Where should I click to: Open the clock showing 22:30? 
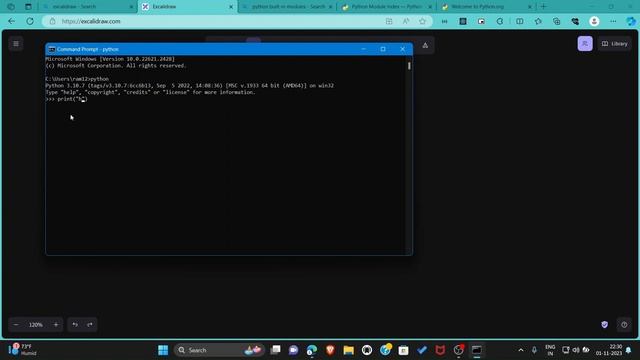pos(609,350)
